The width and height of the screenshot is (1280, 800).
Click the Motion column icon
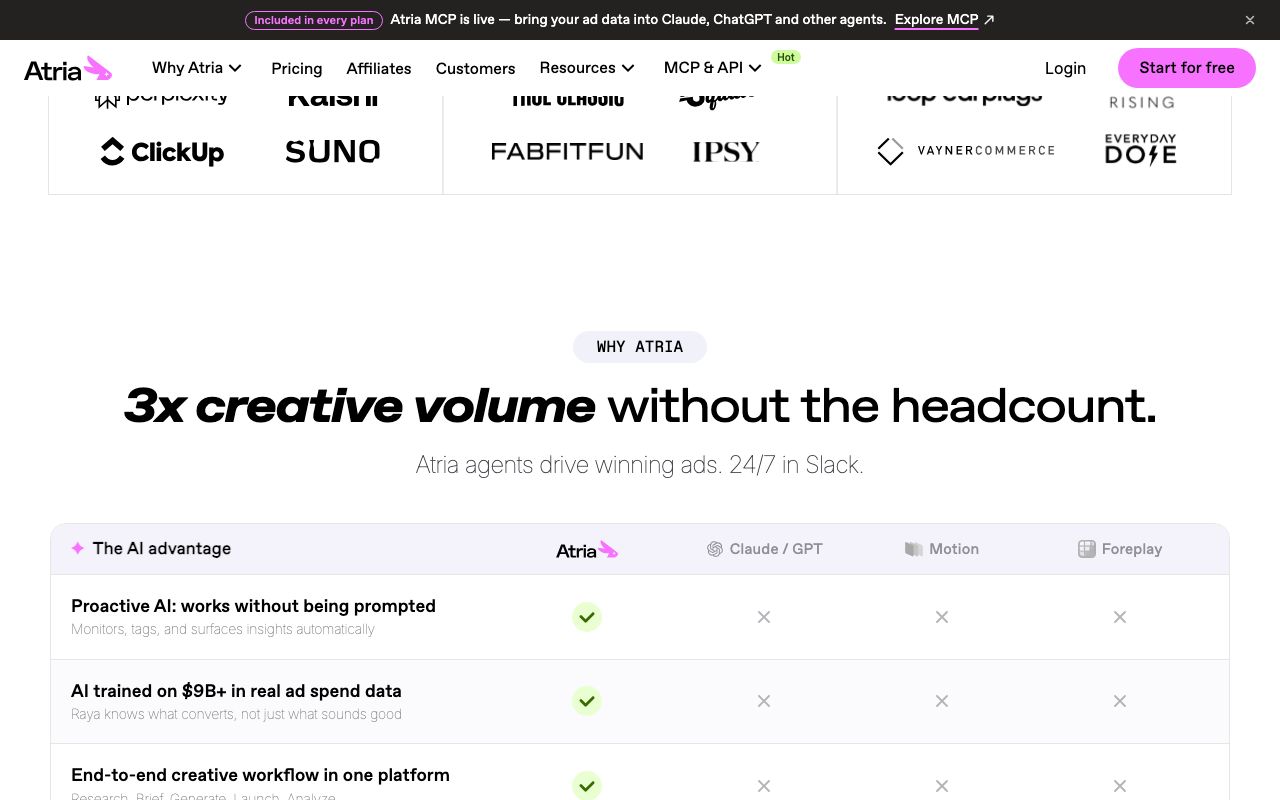tap(913, 549)
